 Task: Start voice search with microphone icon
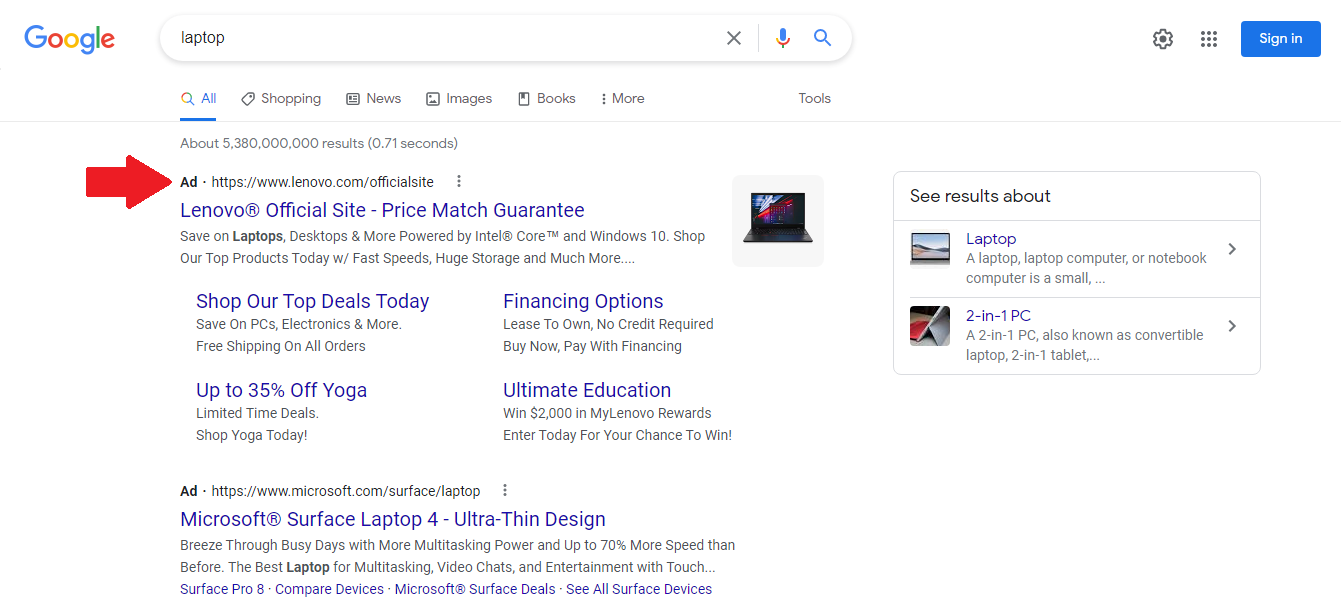pyautogui.click(x=783, y=38)
